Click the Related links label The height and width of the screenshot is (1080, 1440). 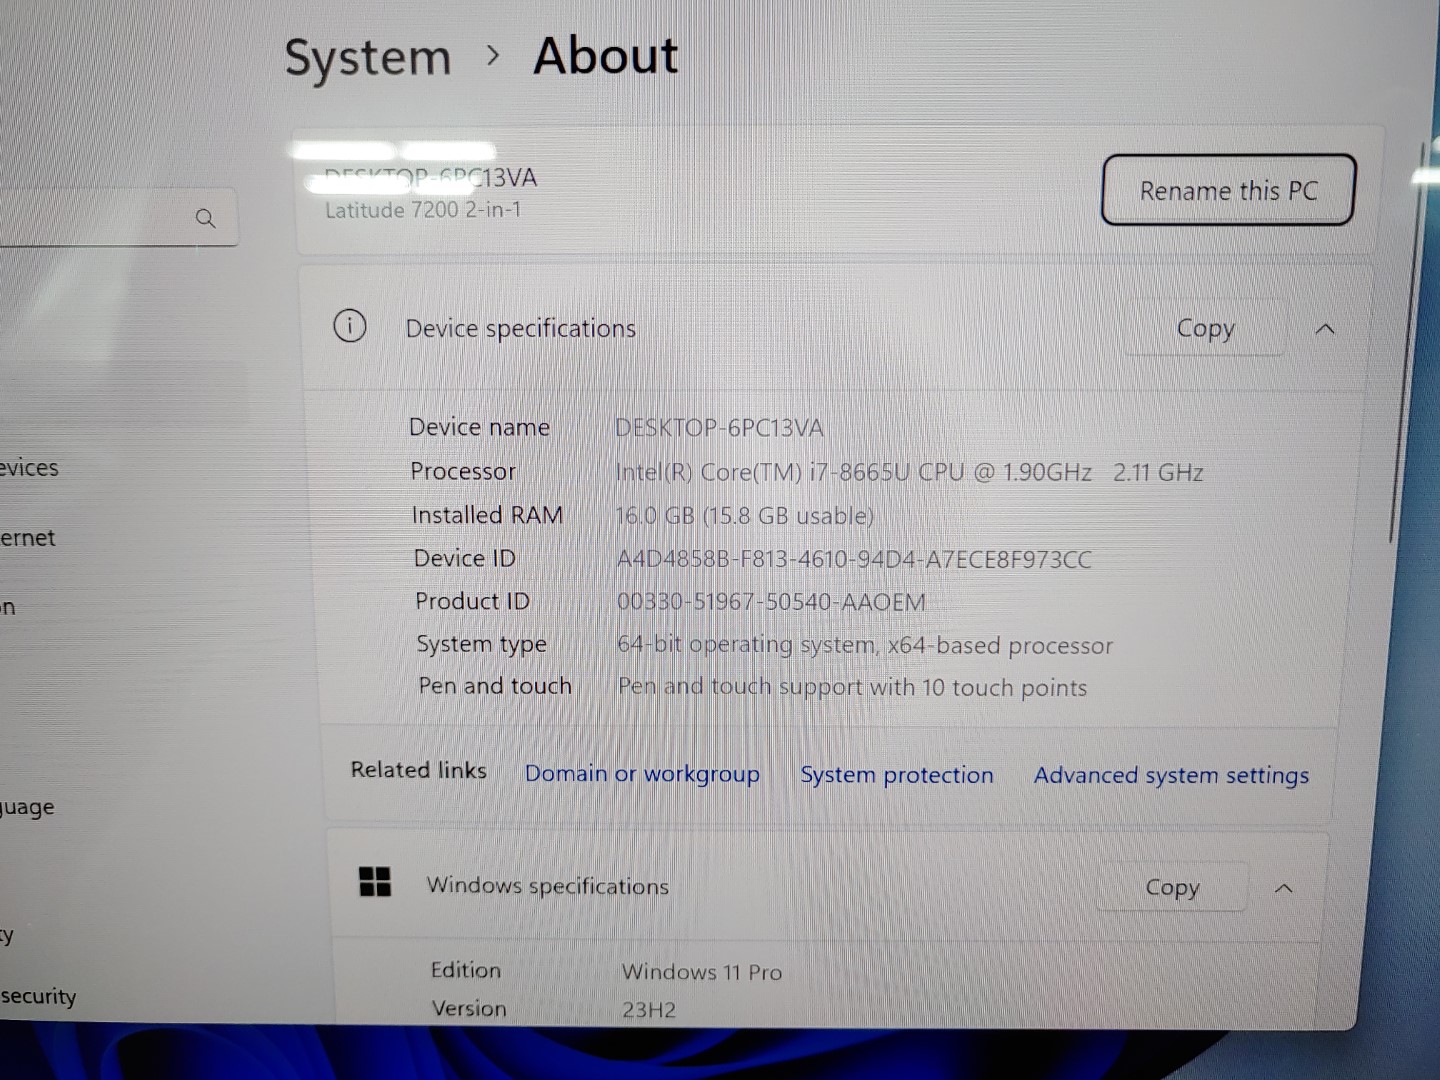coord(418,770)
